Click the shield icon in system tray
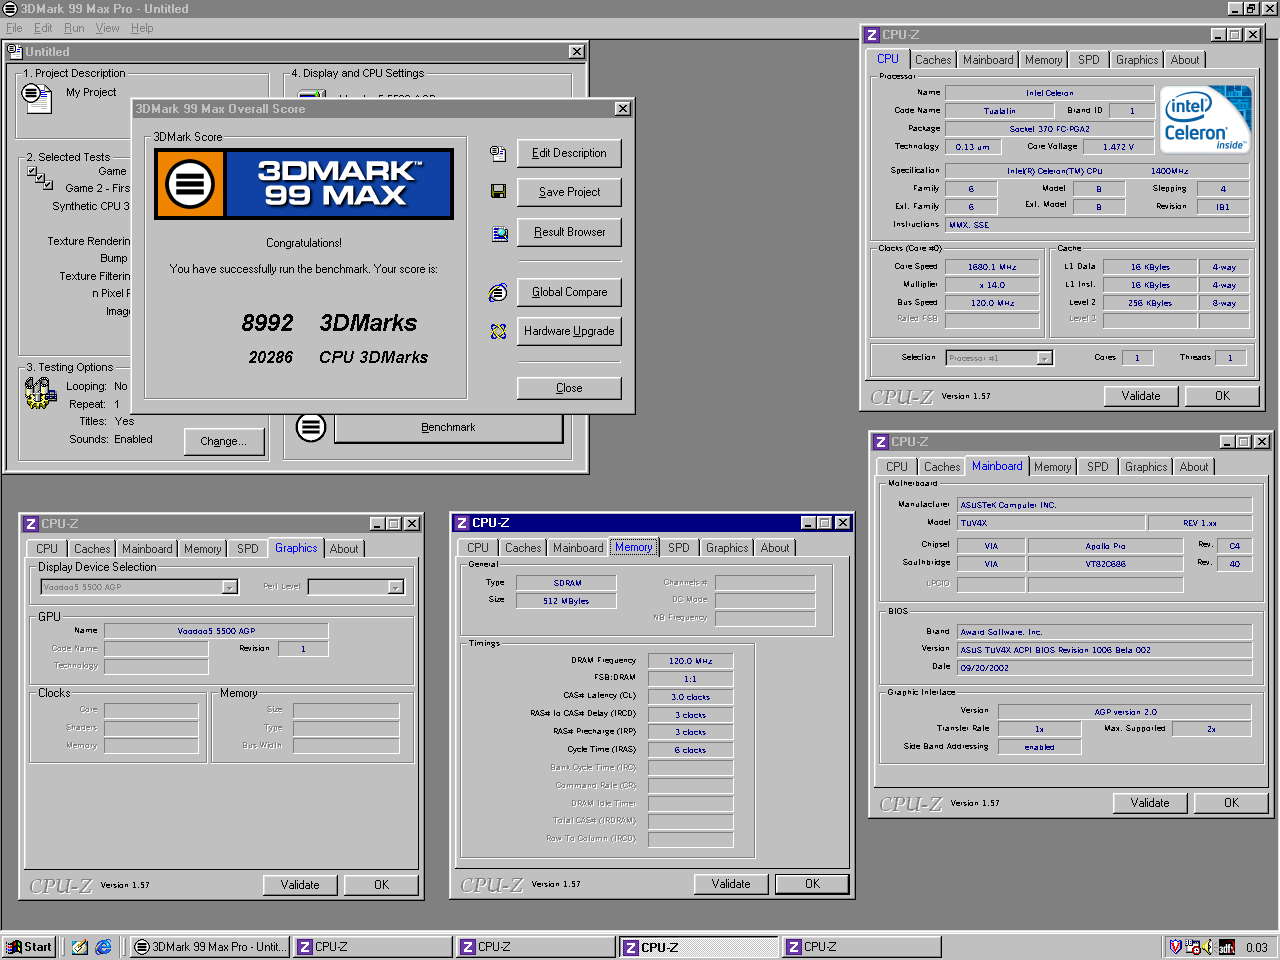 [x=1176, y=946]
